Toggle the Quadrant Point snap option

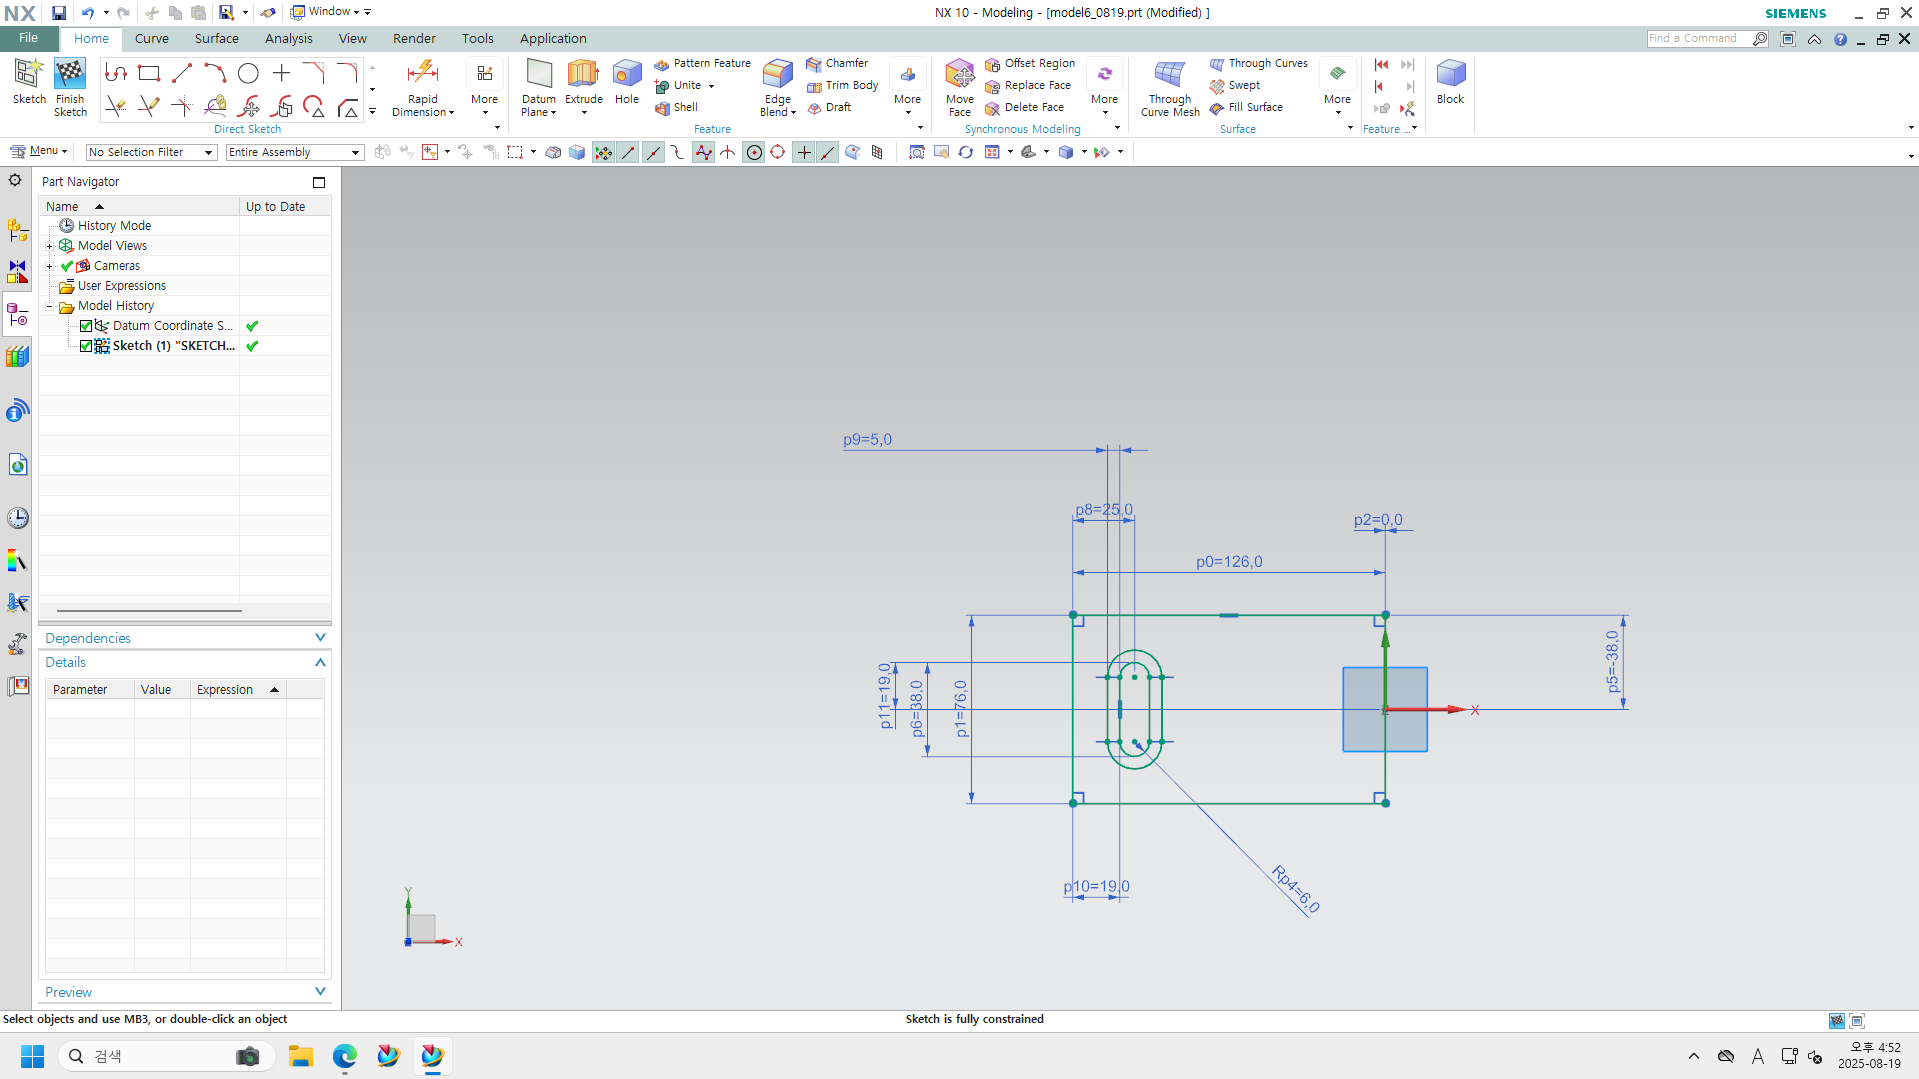click(x=778, y=152)
